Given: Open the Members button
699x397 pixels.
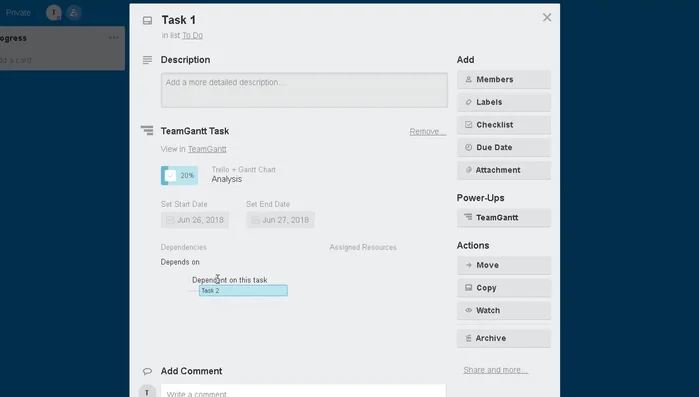Looking at the screenshot, I should point(504,80).
